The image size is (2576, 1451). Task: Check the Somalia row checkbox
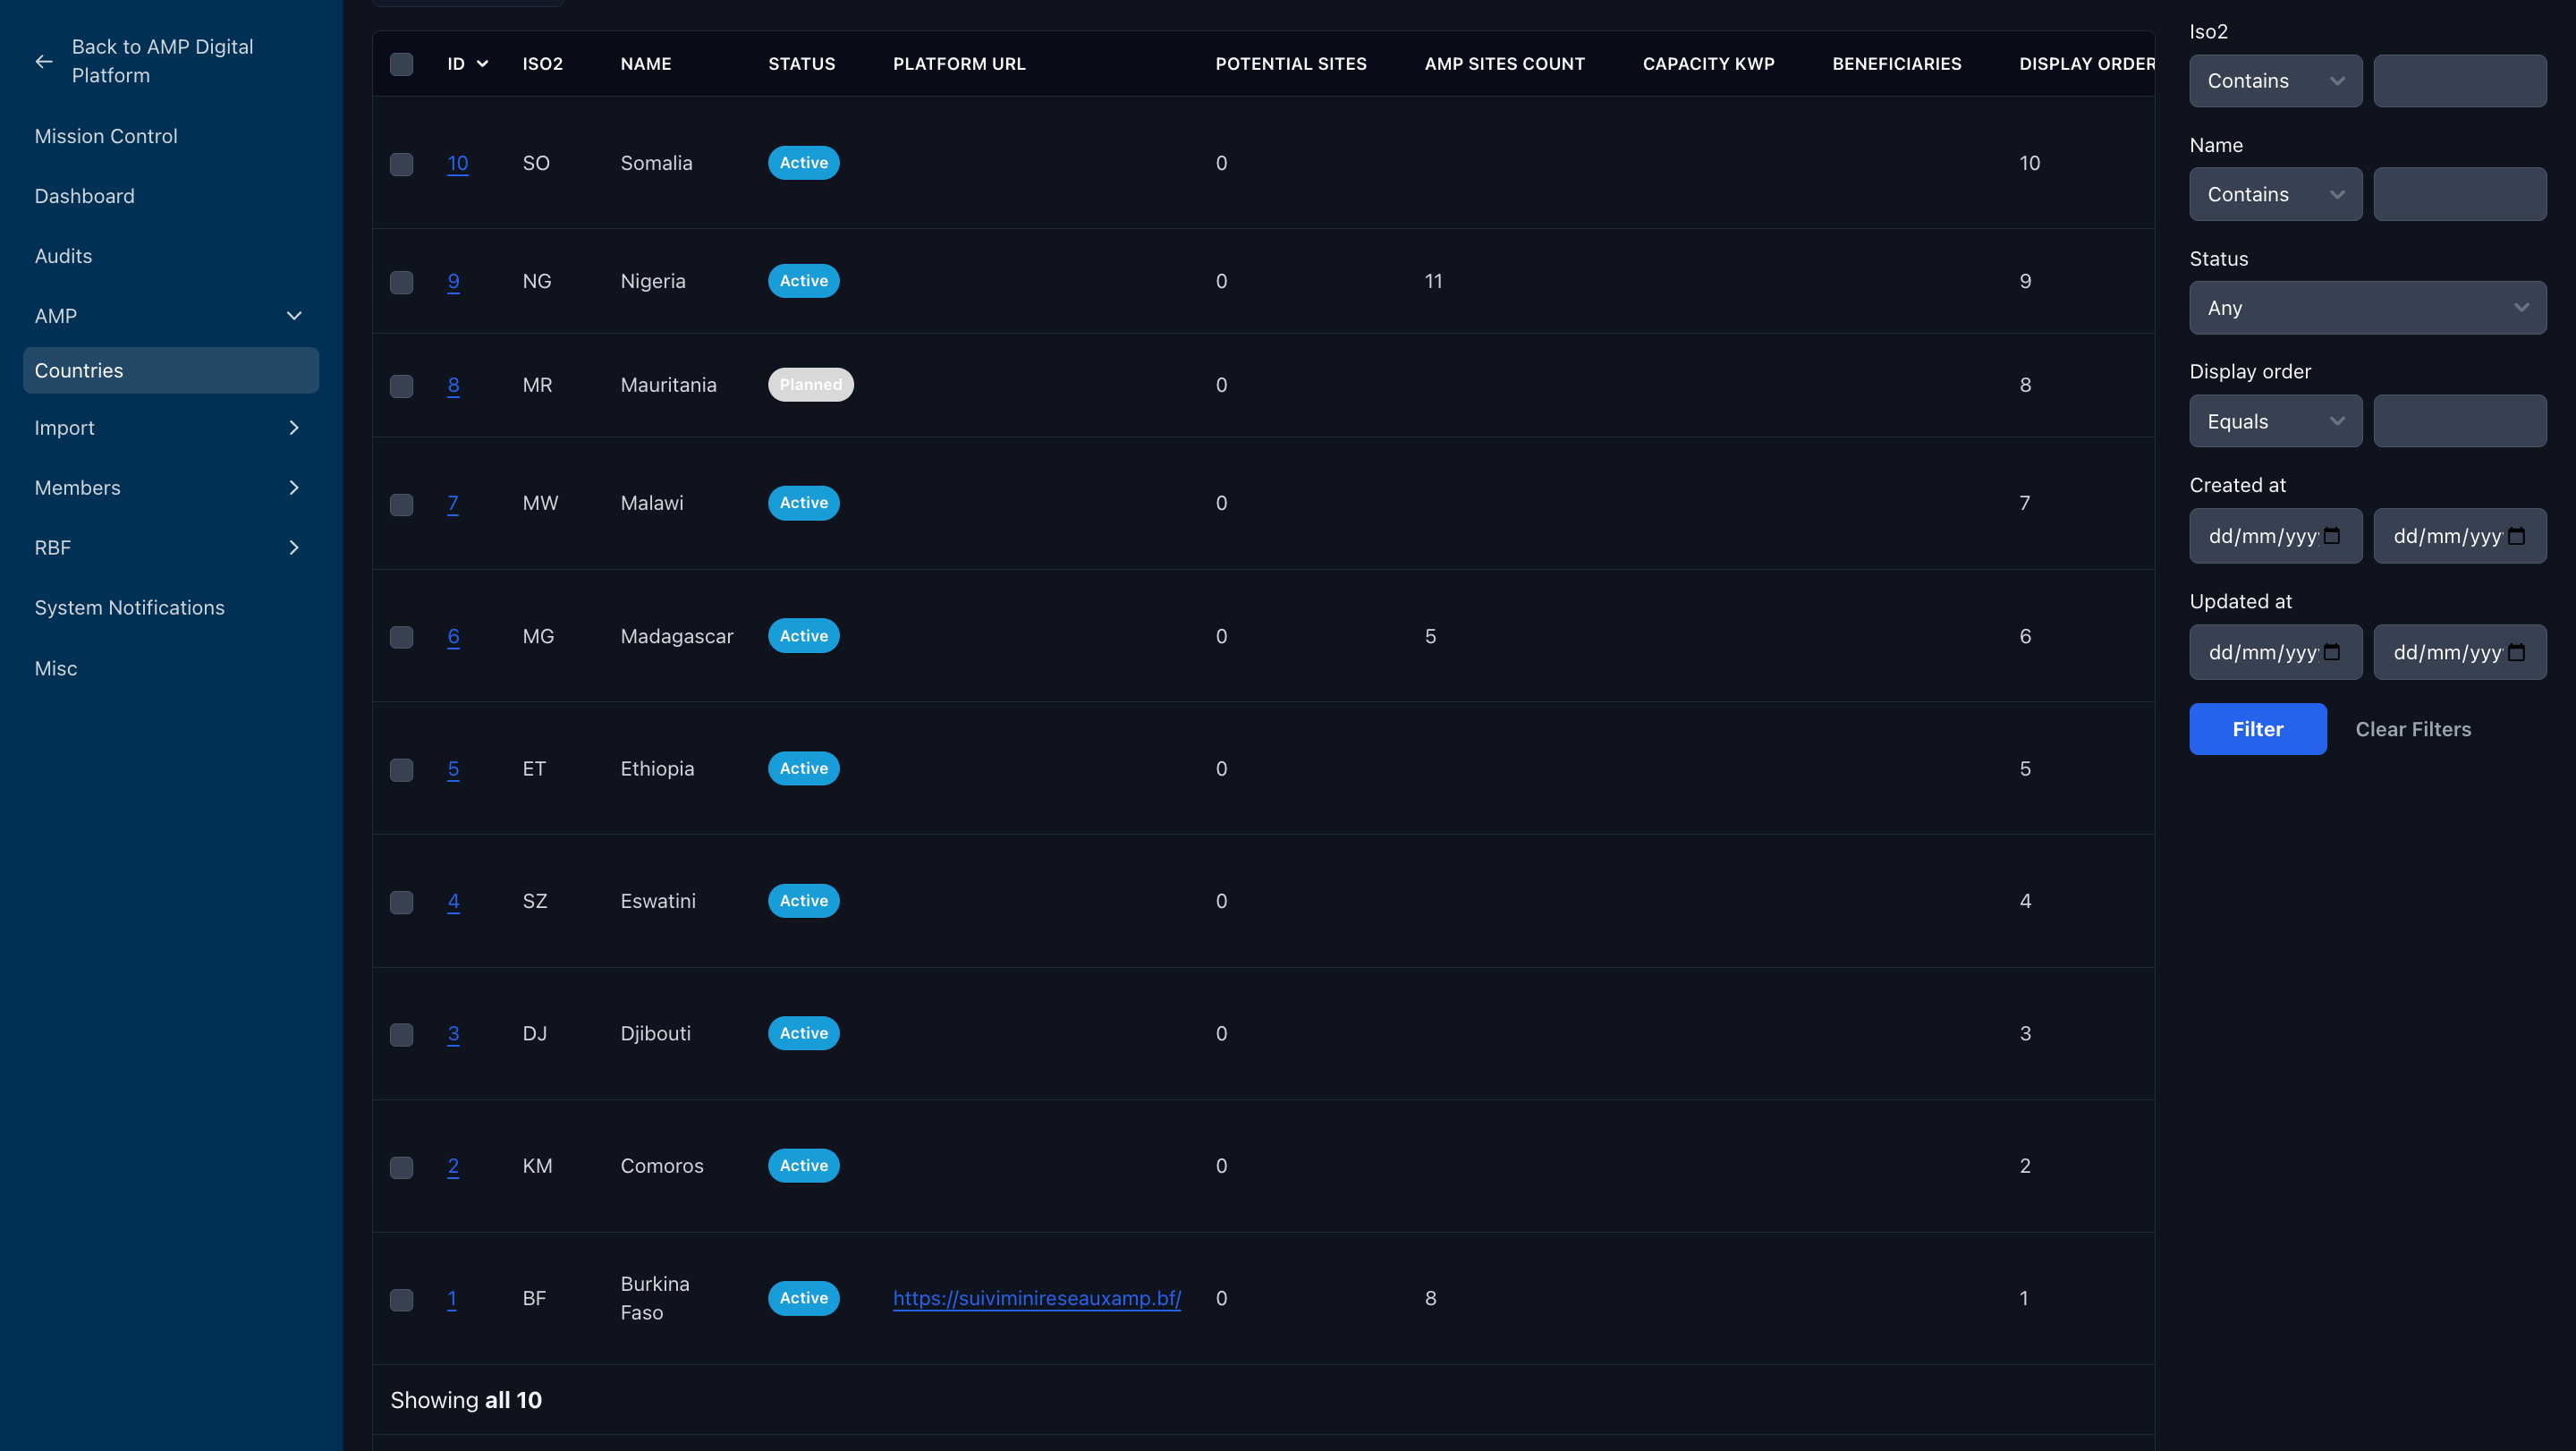[401, 164]
